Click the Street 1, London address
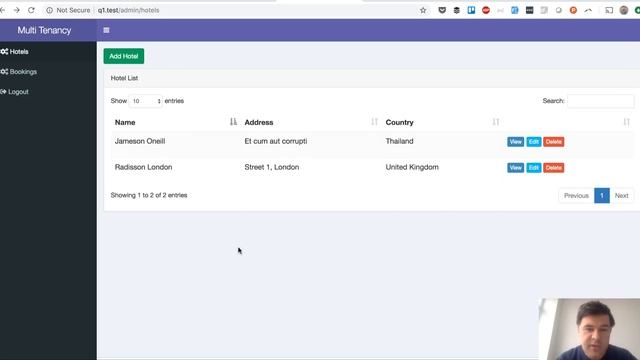640x360 pixels. [272, 167]
